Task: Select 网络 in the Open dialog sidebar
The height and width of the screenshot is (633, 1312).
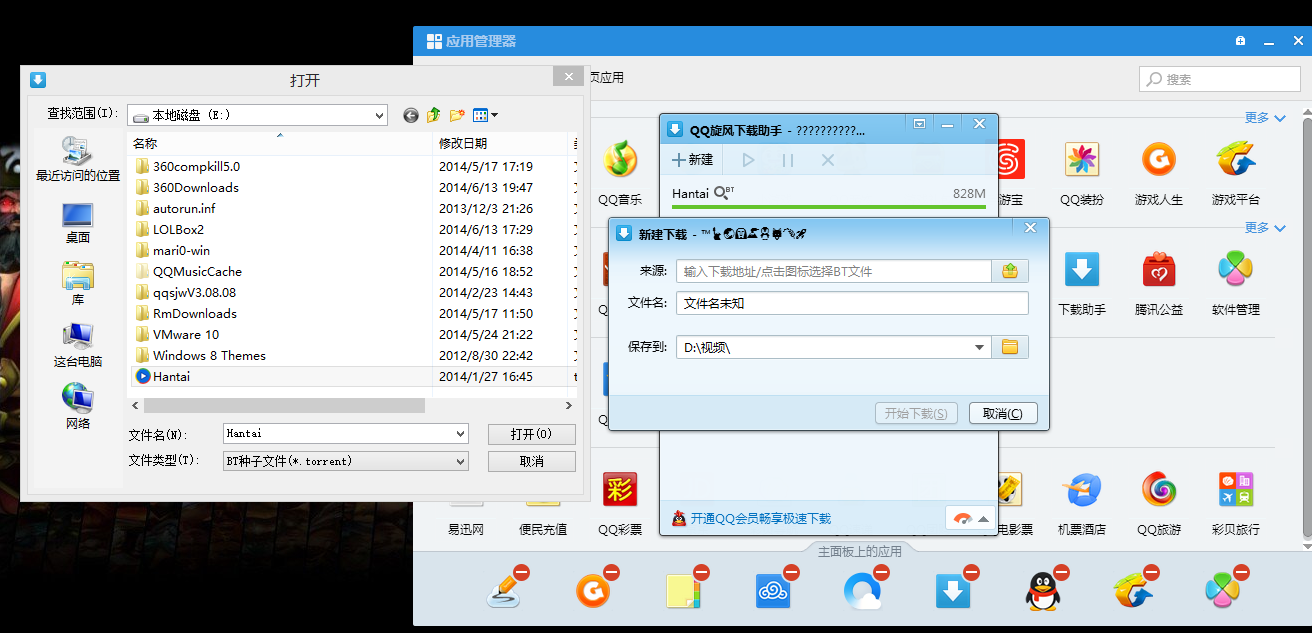Action: tap(77, 406)
